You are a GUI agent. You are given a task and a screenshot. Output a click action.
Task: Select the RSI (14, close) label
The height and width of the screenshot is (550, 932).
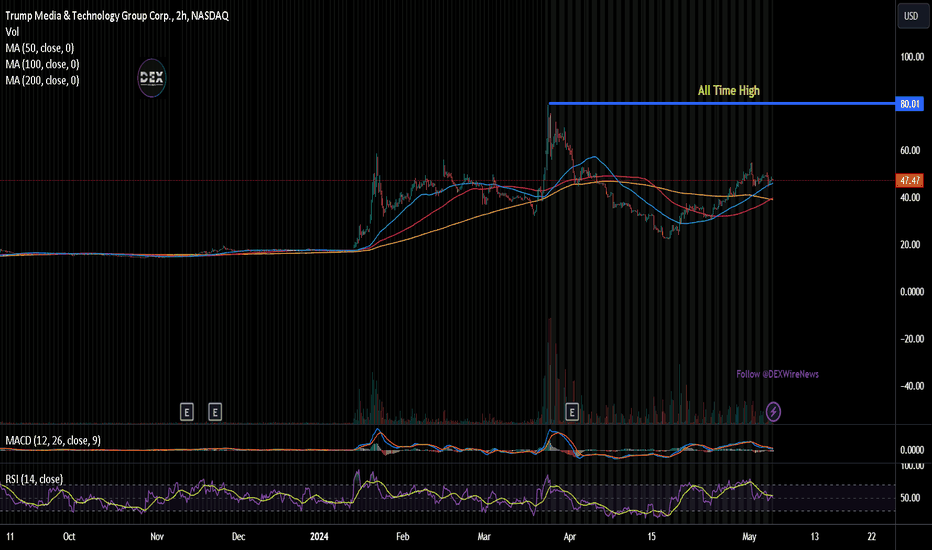pyautogui.click(x=34, y=479)
